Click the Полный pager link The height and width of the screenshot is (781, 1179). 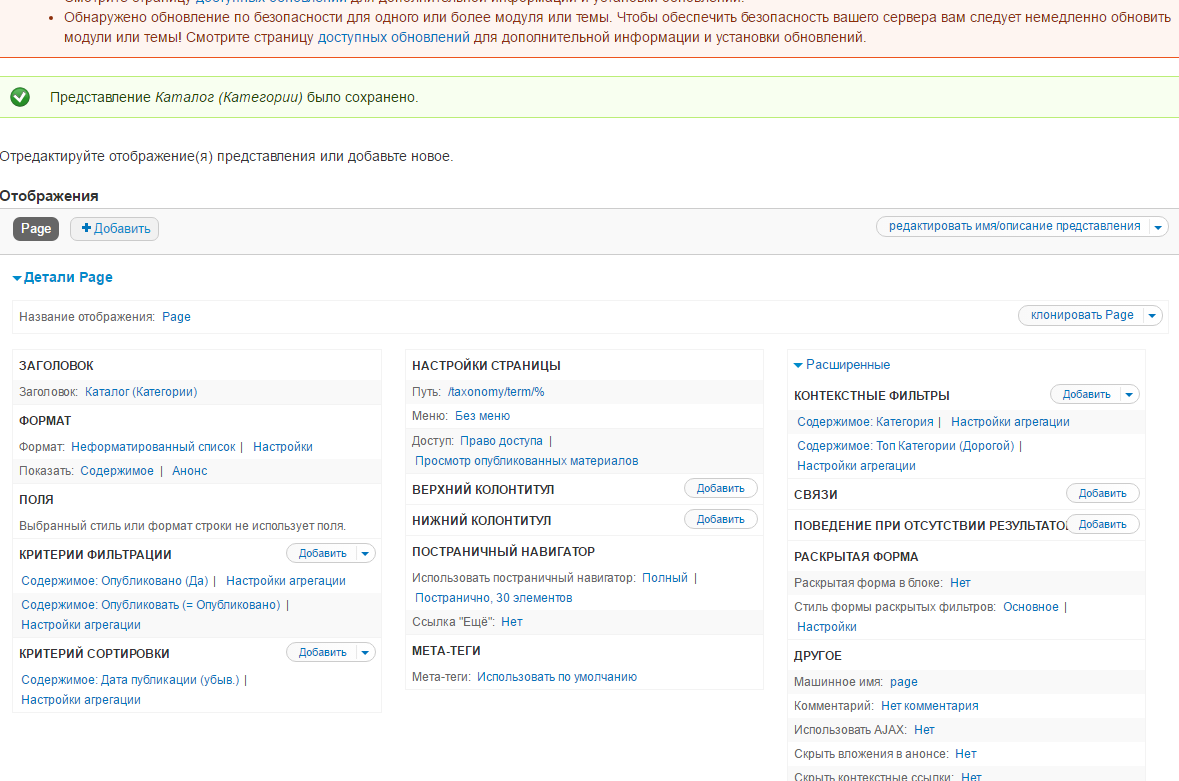[x=665, y=577]
